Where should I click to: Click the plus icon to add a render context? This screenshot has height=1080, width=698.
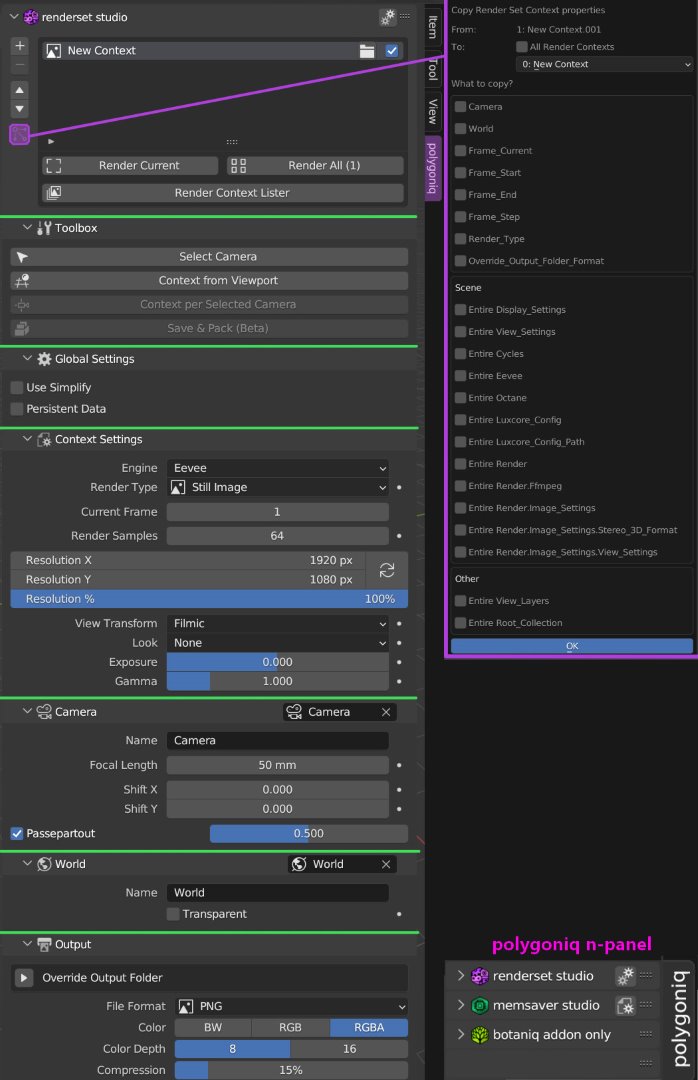19,45
